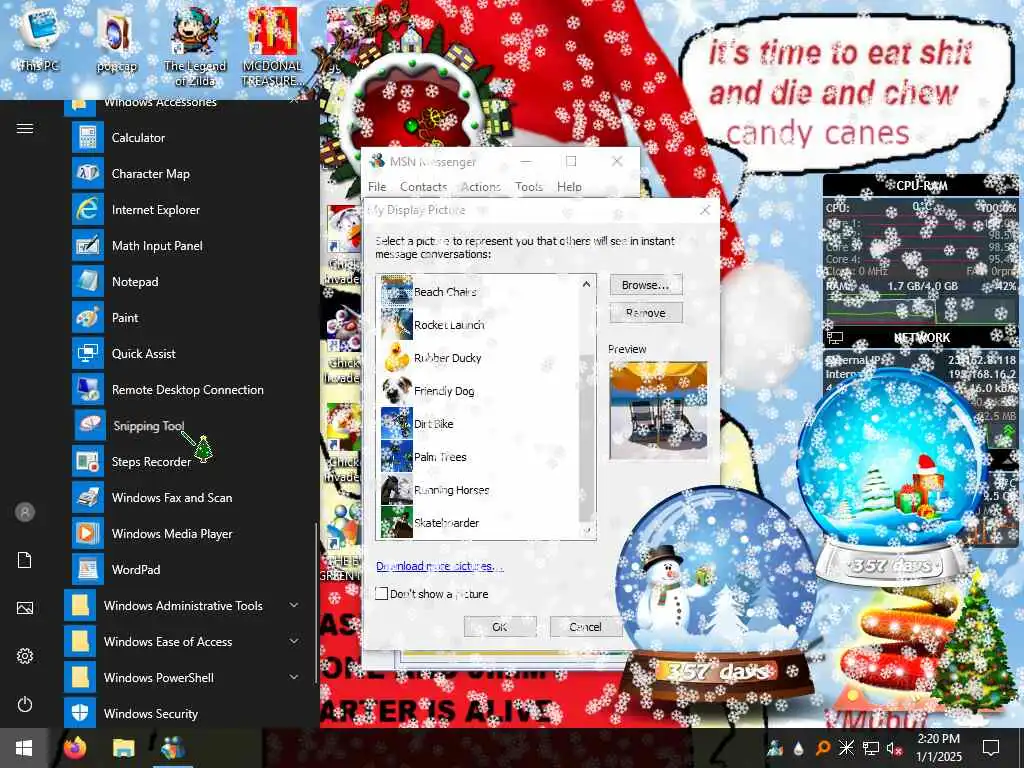
Task: Click picture list scroll-down arrow
Action: pos(586,530)
